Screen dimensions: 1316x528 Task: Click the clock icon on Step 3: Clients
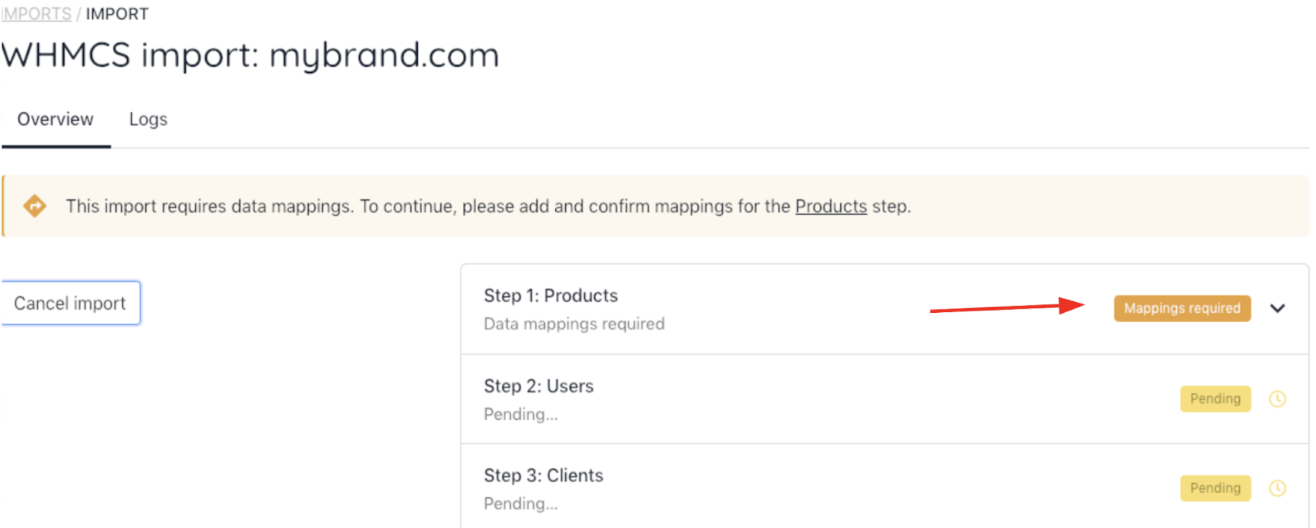coord(1277,489)
